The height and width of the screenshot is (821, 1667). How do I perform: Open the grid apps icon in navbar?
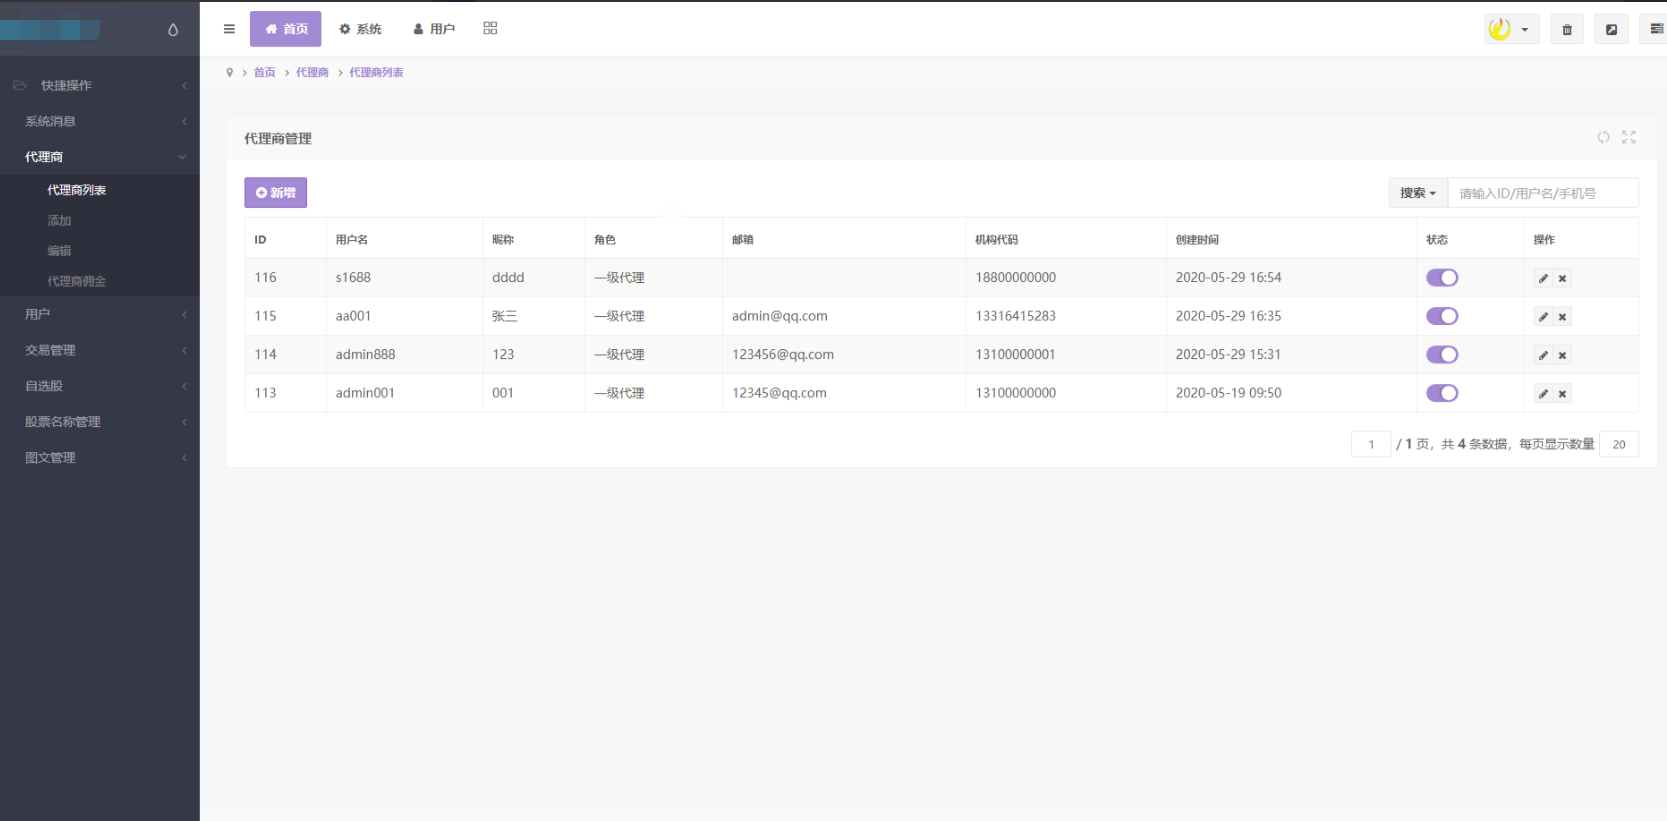pyautogui.click(x=490, y=29)
